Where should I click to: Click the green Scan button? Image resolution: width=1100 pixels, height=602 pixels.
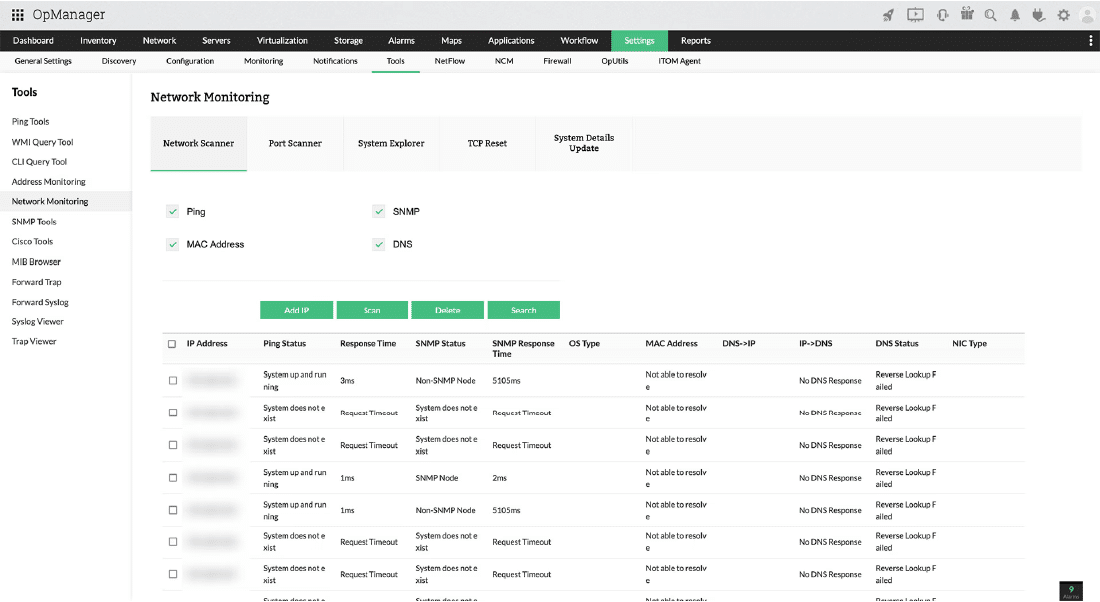372,310
